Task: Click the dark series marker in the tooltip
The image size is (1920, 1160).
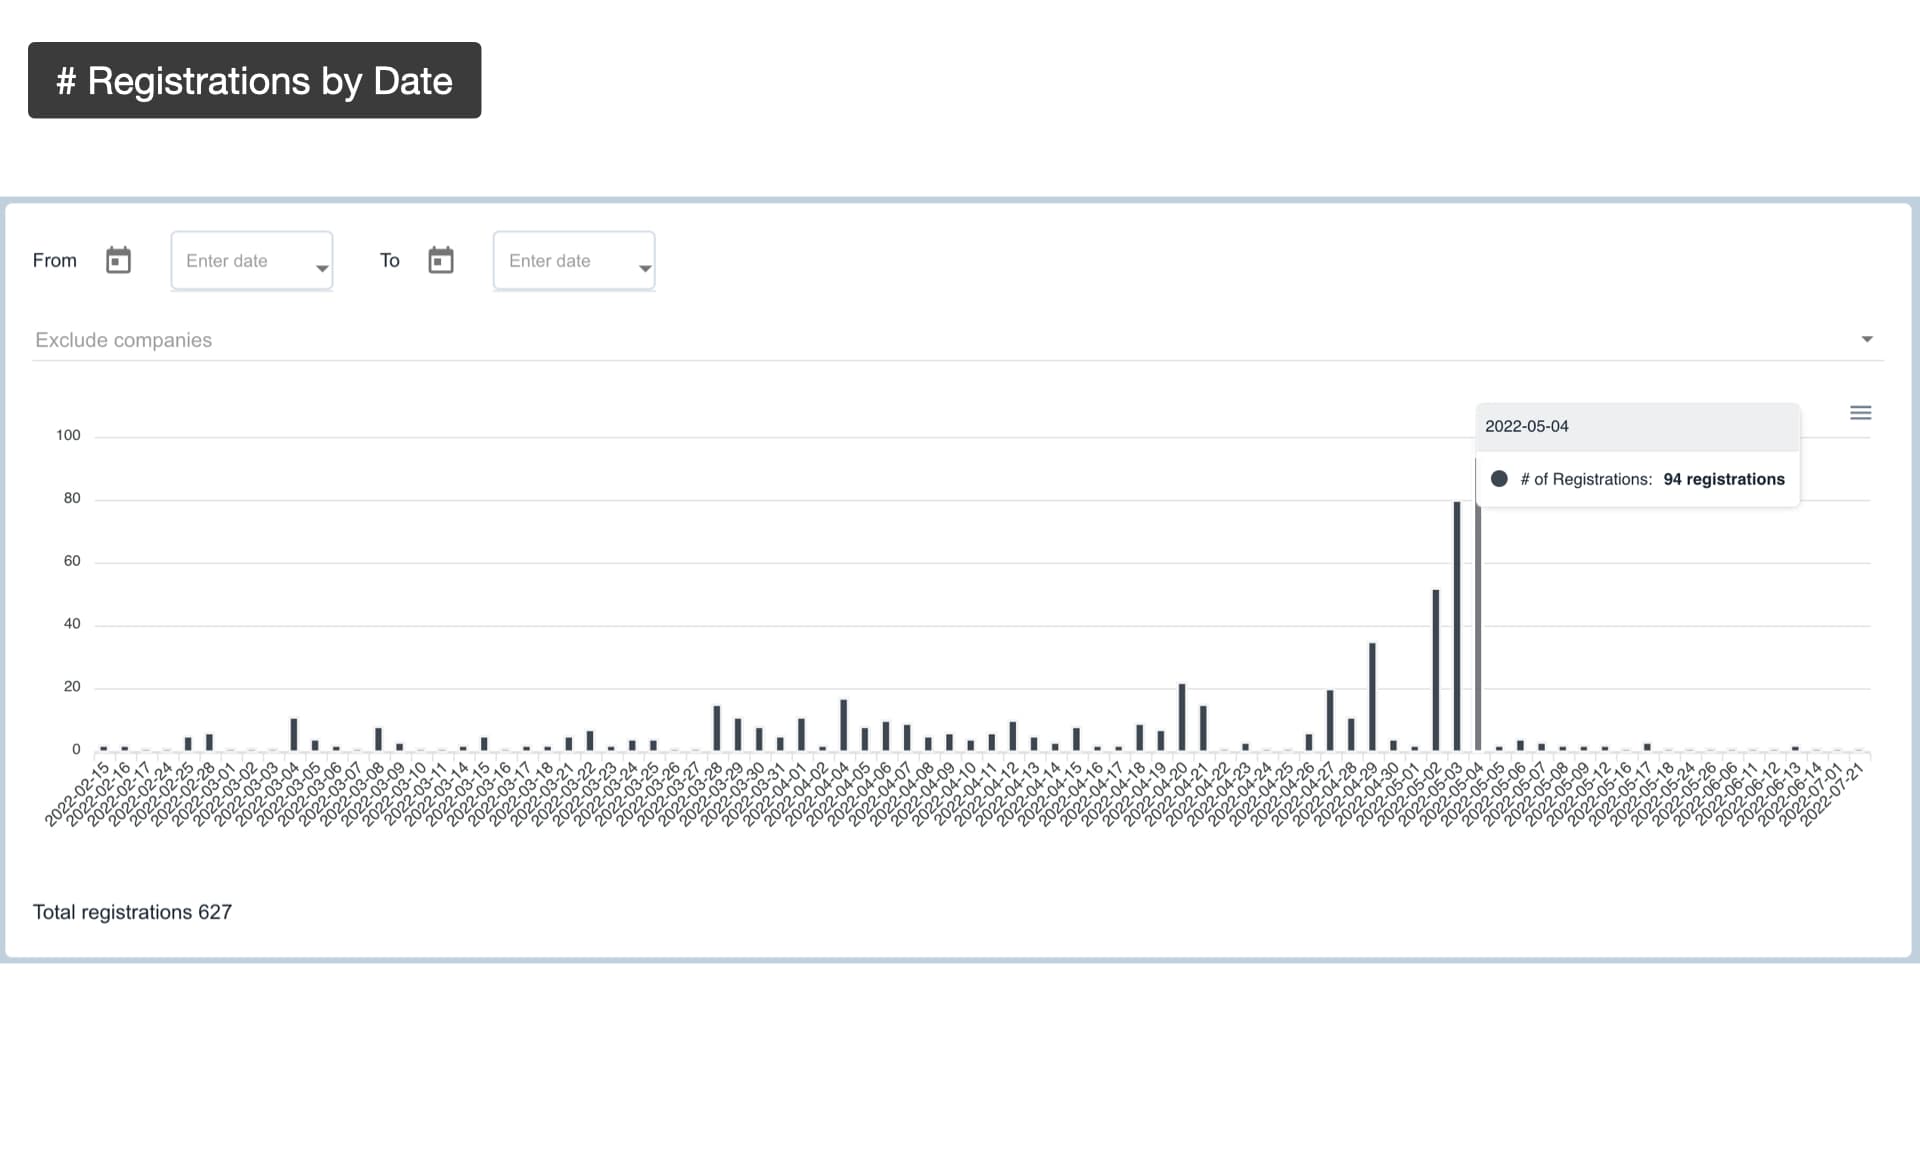Action: (1499, 479)
